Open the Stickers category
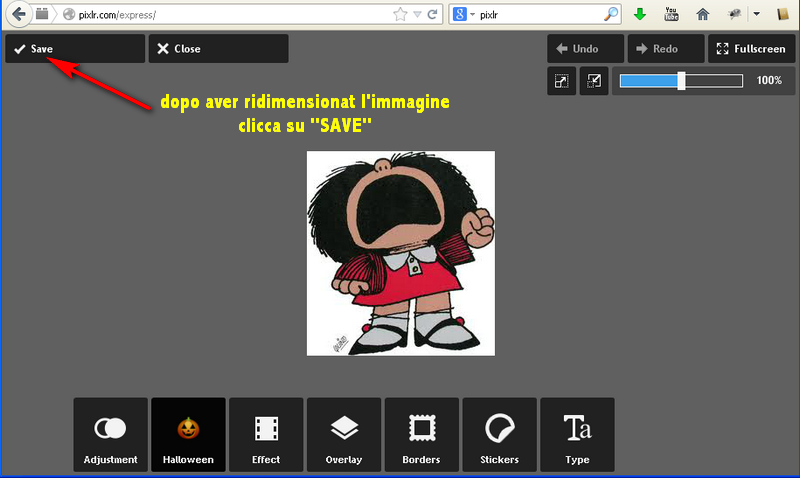The width and height of the screenshot is (800, 478). point(499,435)
